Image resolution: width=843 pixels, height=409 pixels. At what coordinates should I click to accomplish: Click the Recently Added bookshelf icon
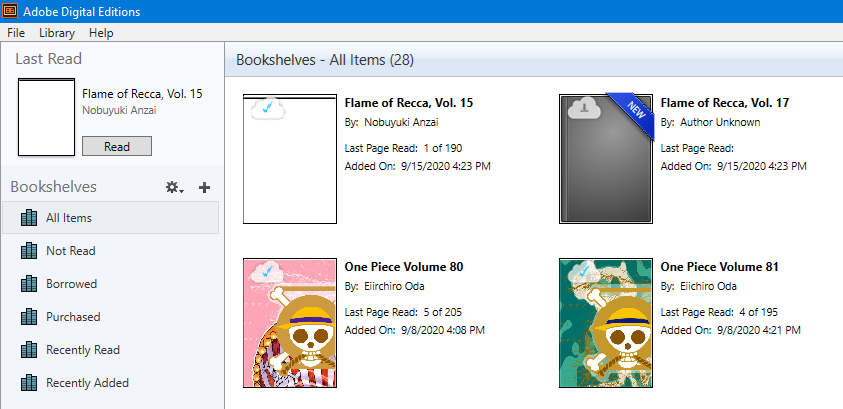click(x=28, y=383)
